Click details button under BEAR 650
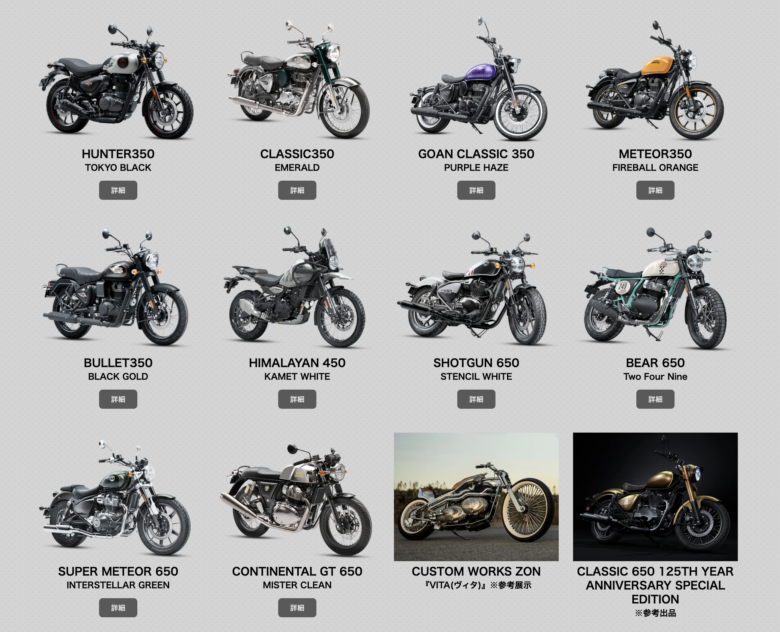The image size is (780, 632). (x=655, y=399)
